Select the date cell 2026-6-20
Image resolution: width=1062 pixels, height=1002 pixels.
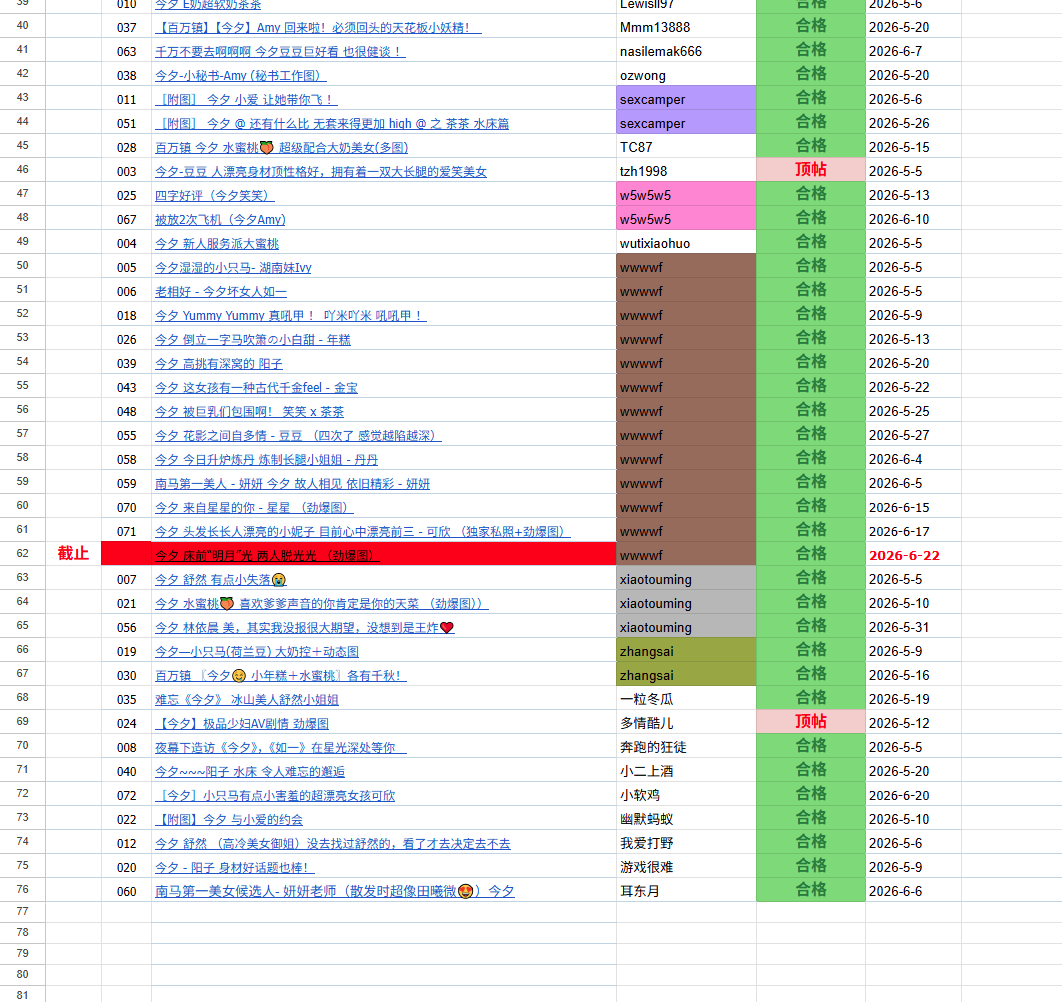(x=913, y=795)
